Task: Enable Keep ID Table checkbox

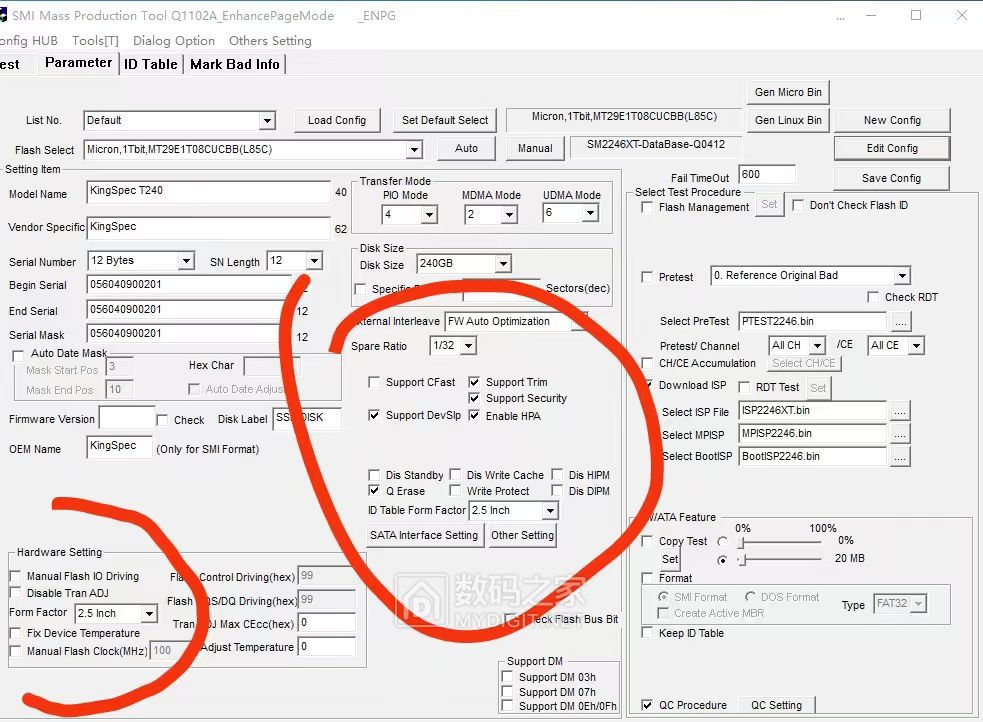Action: (647, 632)
